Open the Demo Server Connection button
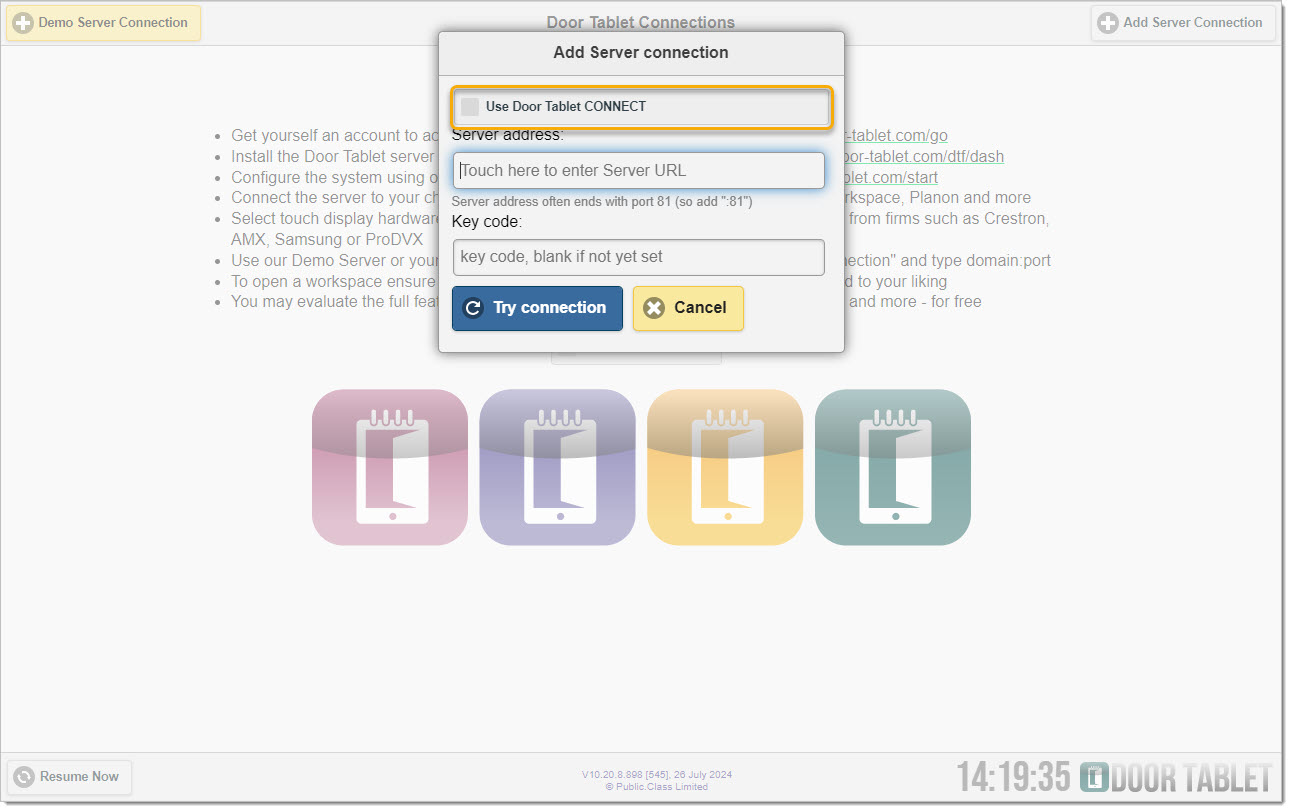The height and width of the screenshot is (810, 1290). coord(103,23)
